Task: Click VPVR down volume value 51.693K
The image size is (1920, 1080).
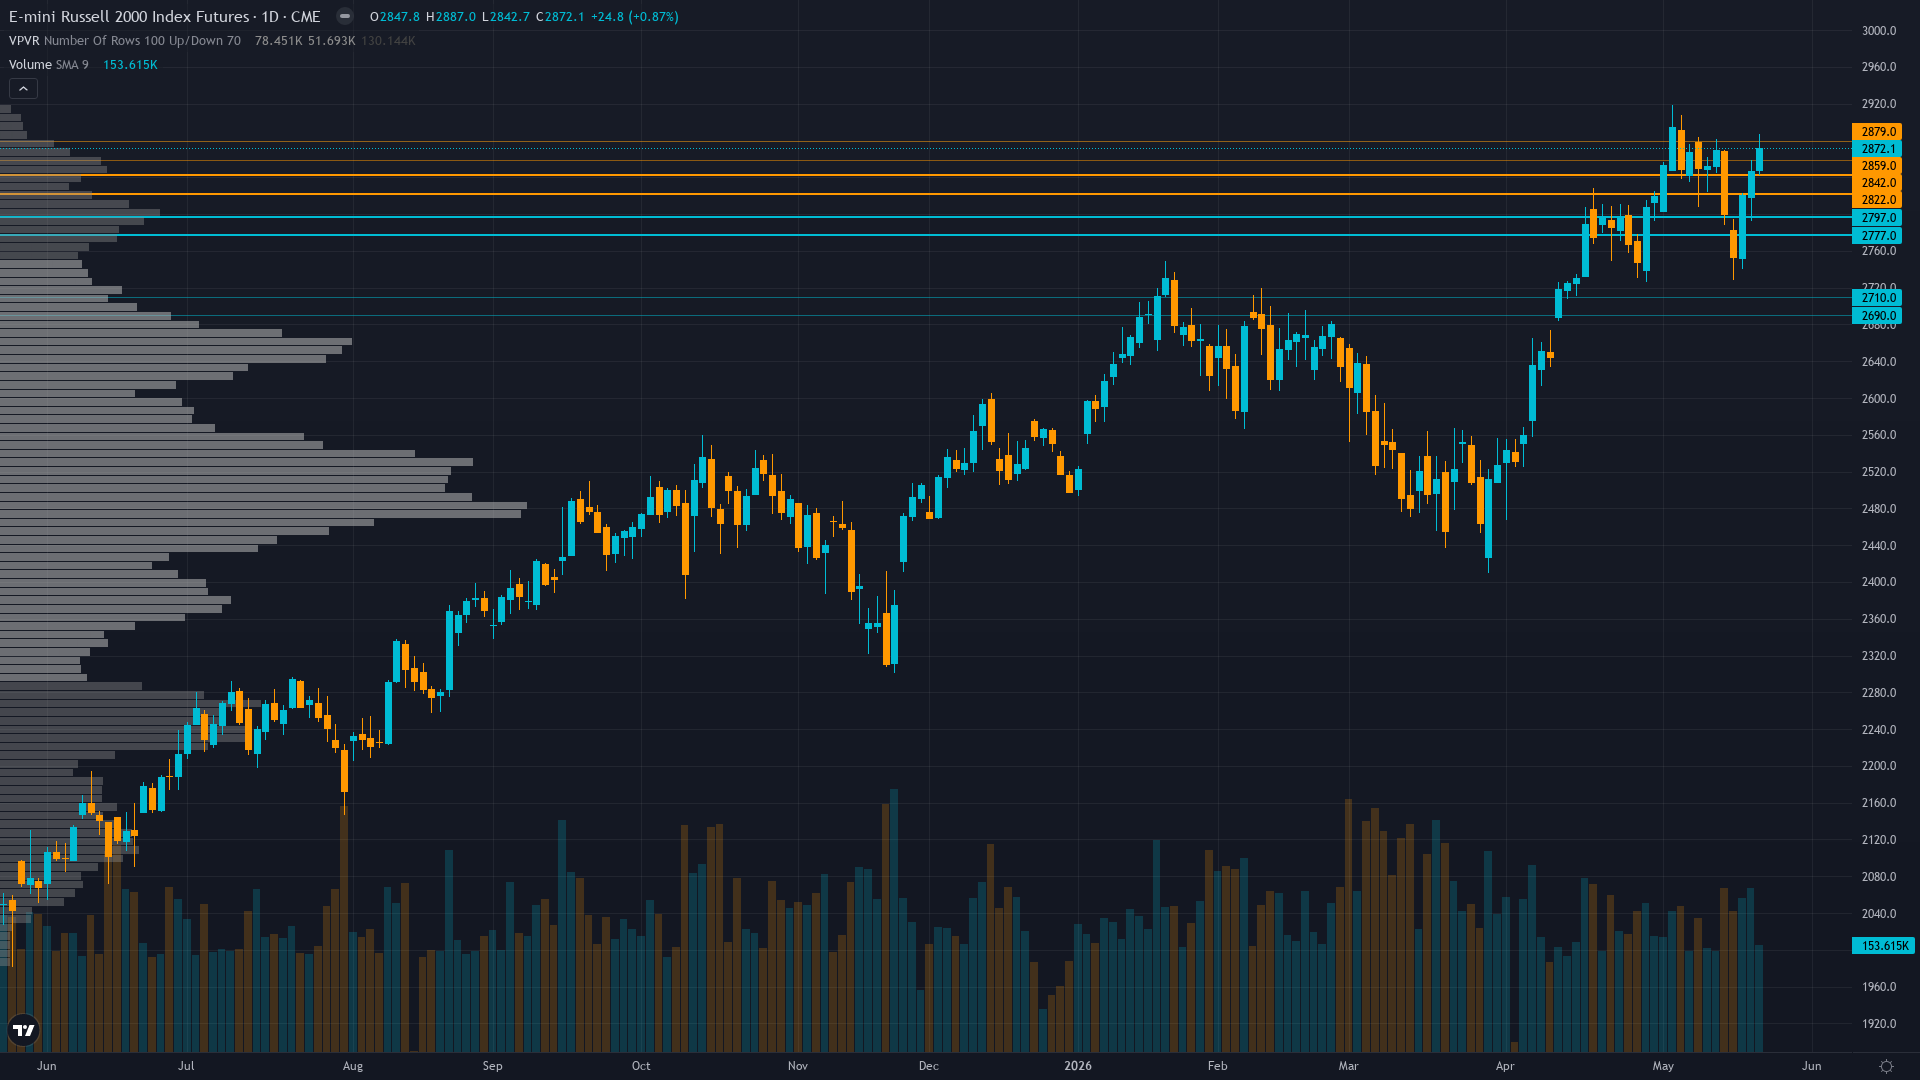Action: tap(331, 41)
